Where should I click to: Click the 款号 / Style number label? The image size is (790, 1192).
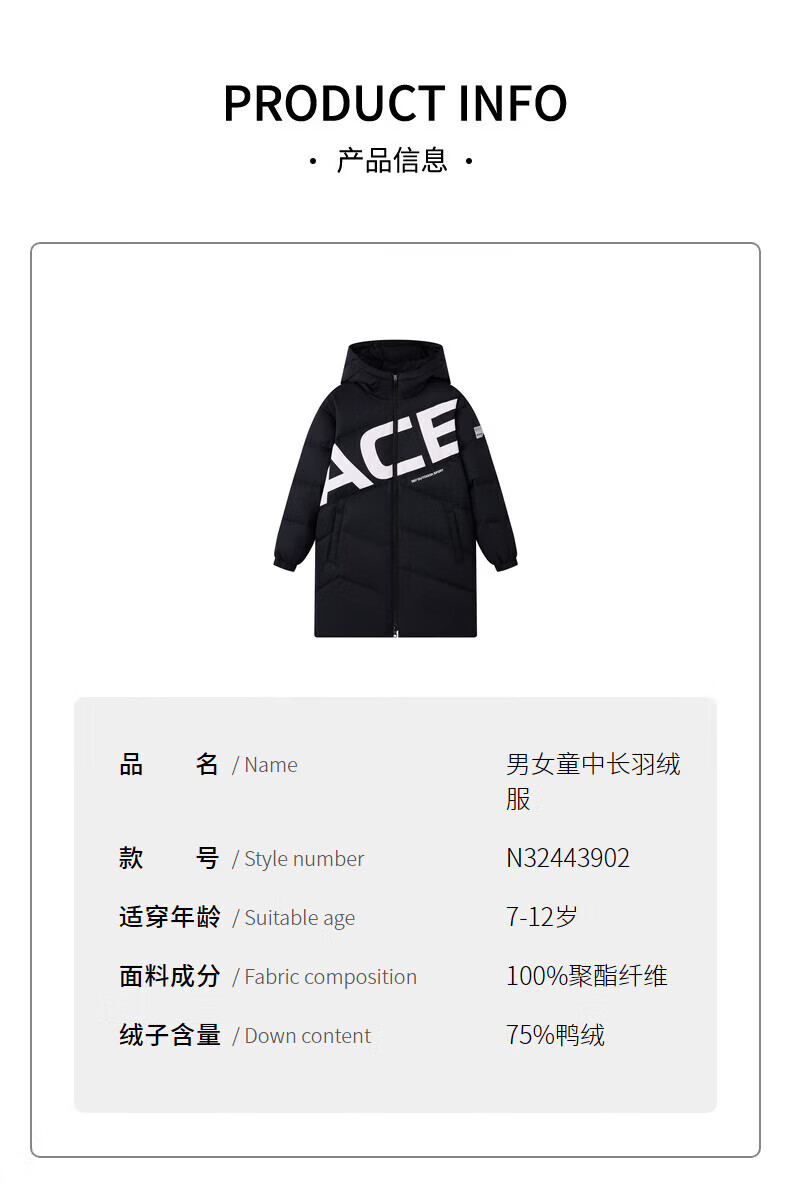click(241, 858)
